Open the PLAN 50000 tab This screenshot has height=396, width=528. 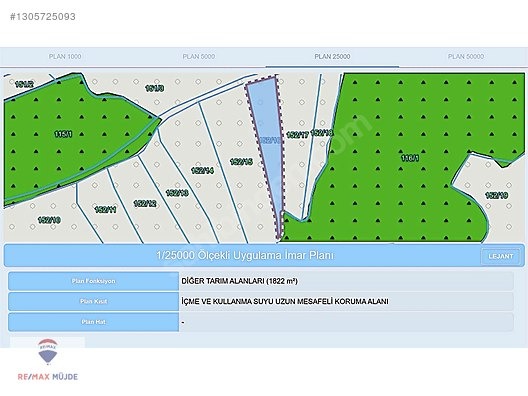466,57
